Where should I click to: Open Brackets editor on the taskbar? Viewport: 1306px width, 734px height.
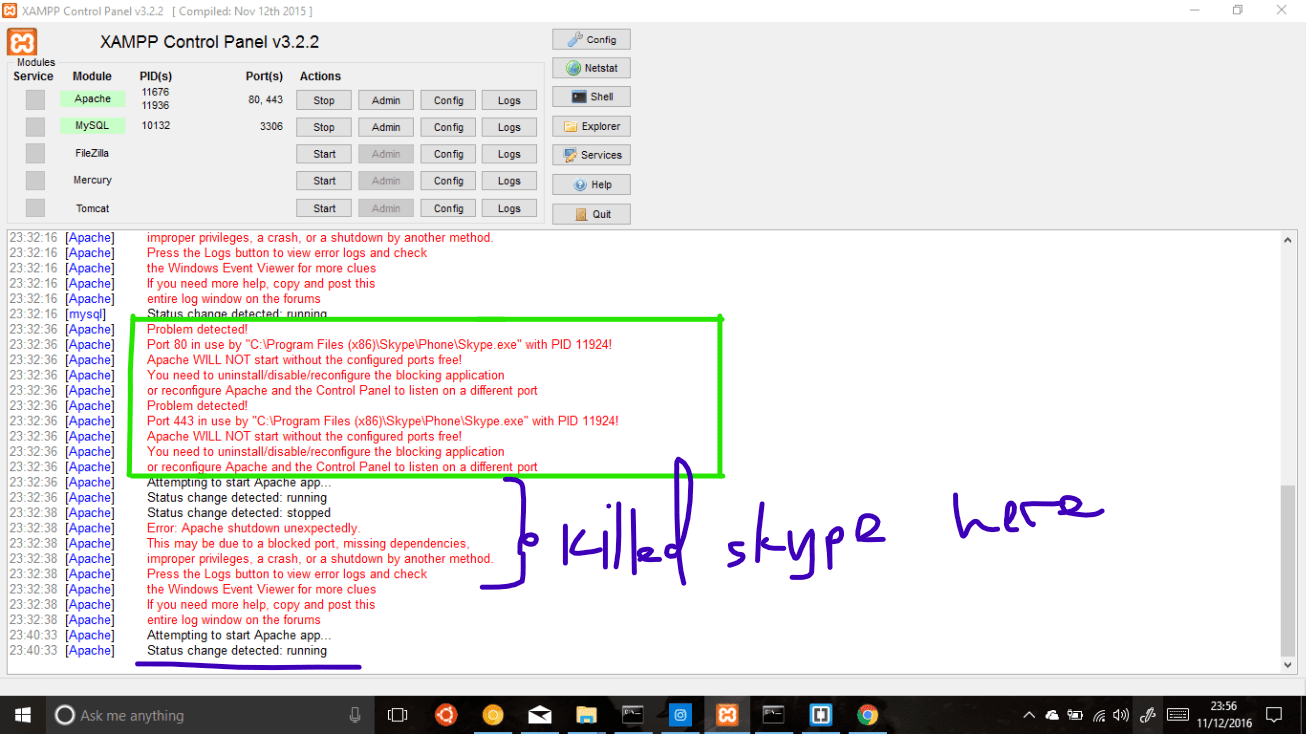point(821,715)
